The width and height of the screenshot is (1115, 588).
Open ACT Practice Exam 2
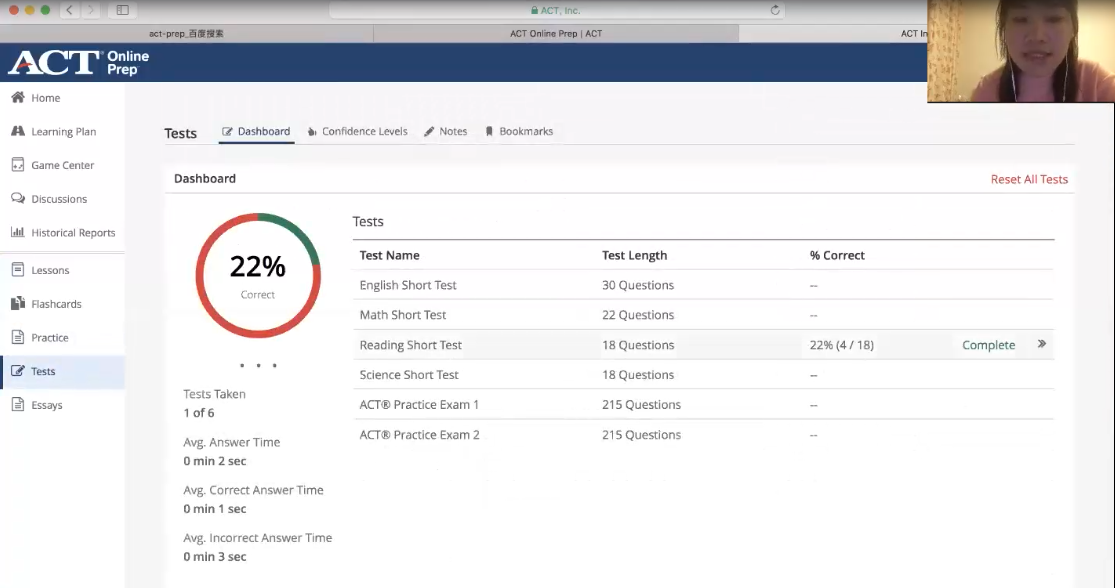(x=419, y=434)
